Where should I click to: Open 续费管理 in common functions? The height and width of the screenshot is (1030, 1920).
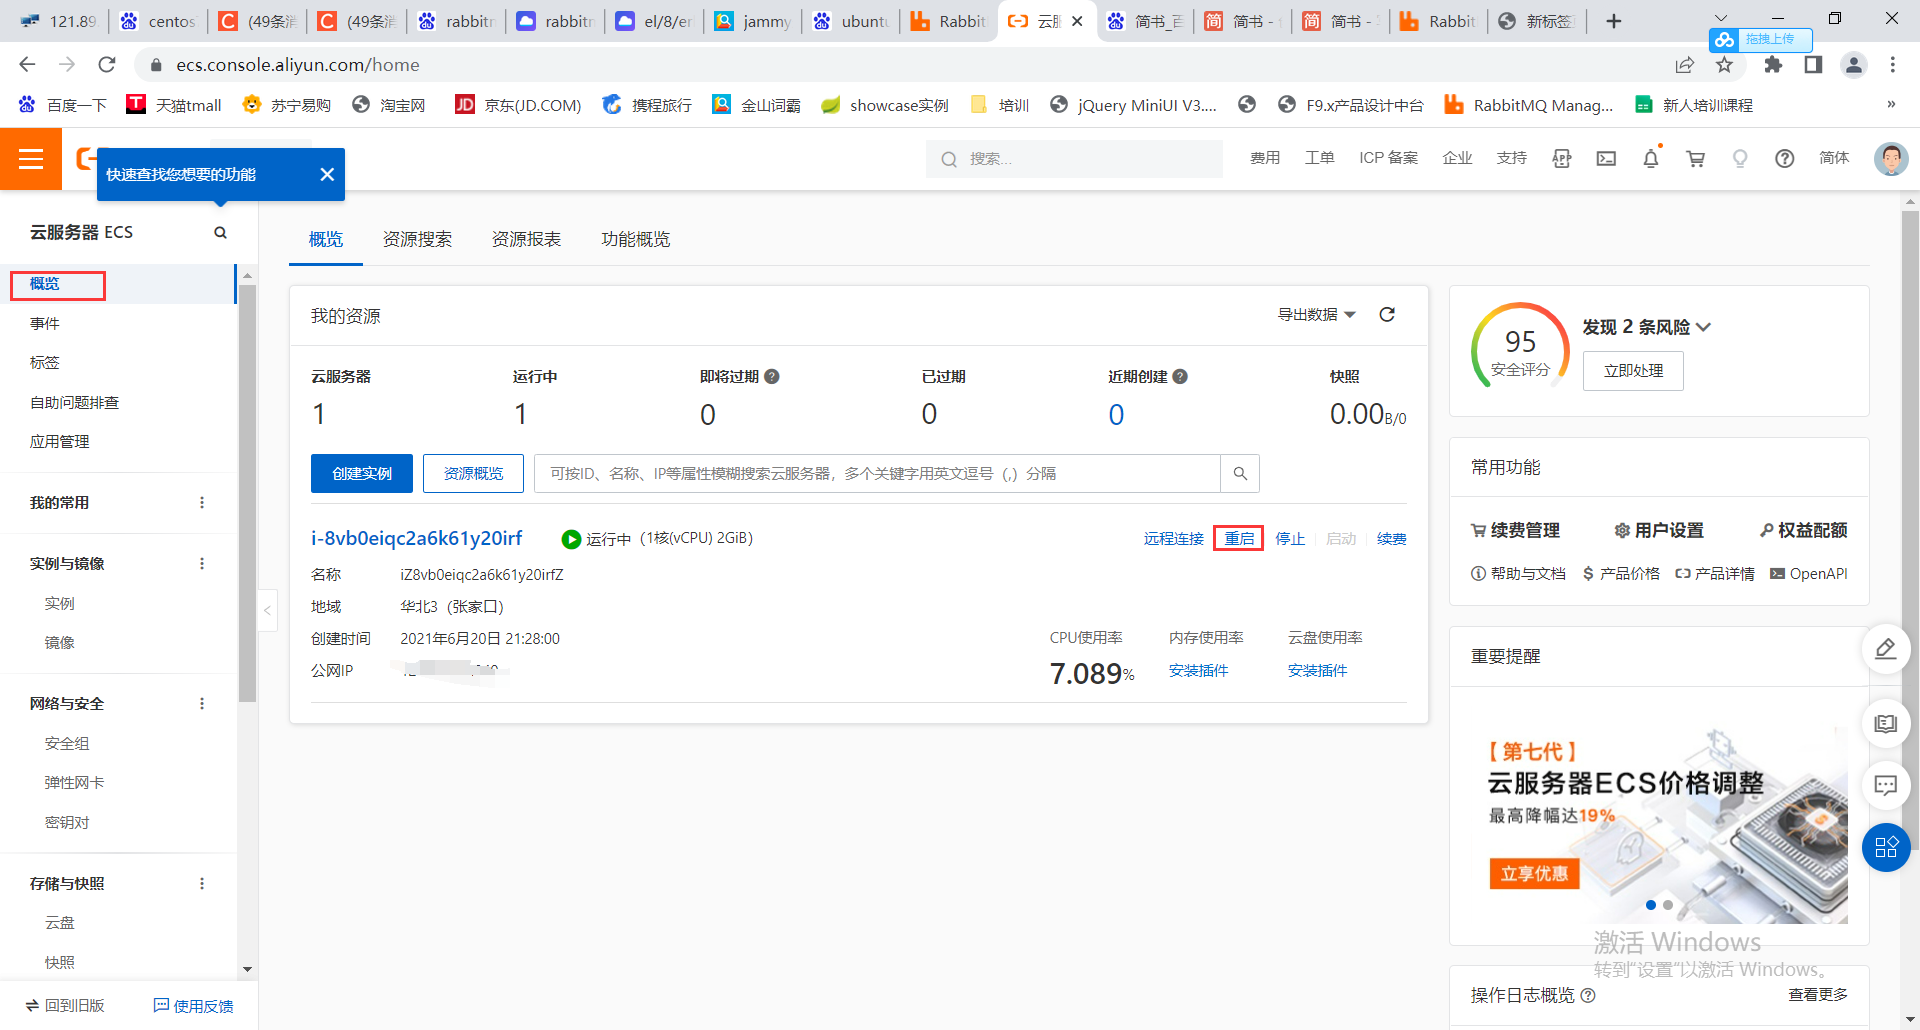pos(1515,531)
